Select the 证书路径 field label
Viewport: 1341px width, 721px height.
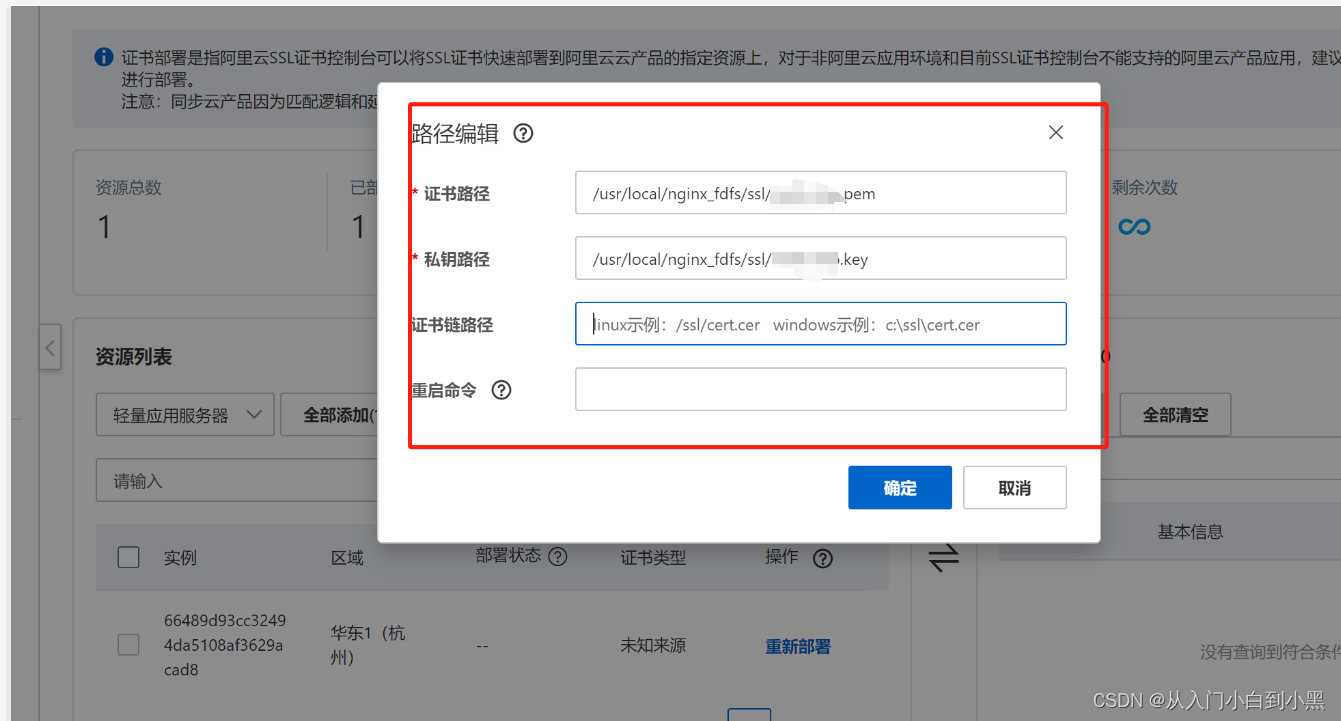[456, 194]
